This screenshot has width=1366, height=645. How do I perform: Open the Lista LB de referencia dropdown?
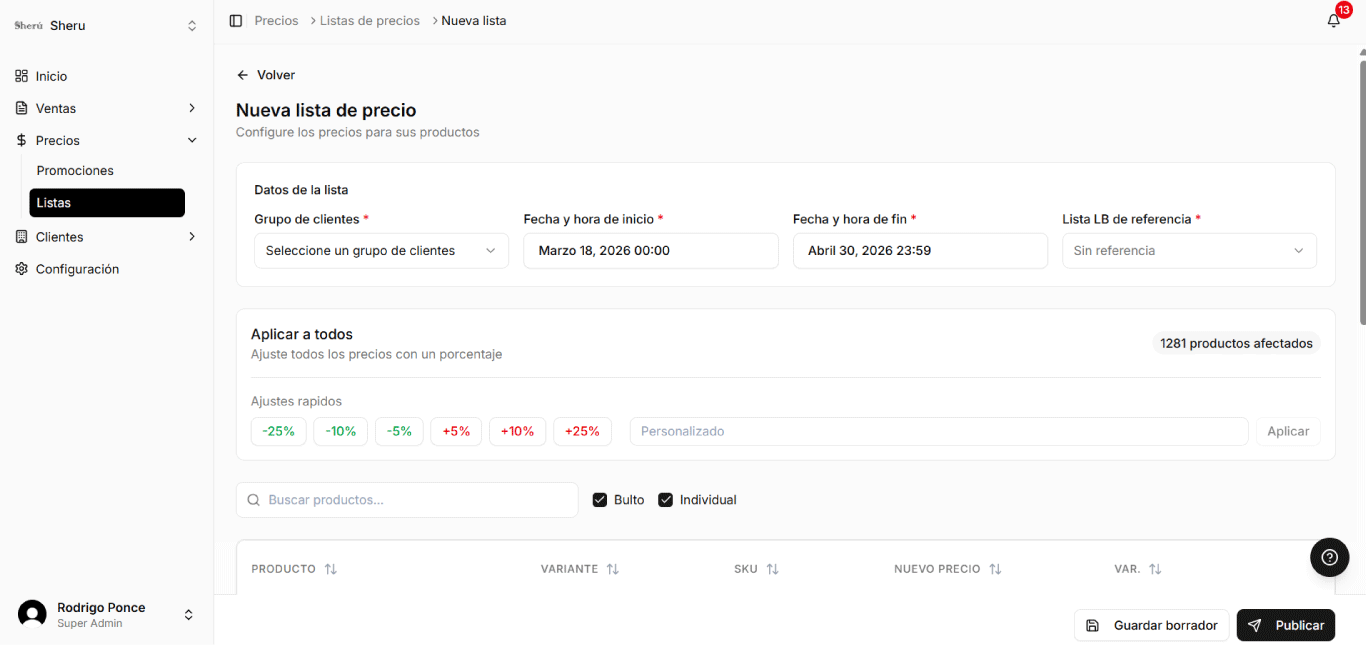point(1189,251)
